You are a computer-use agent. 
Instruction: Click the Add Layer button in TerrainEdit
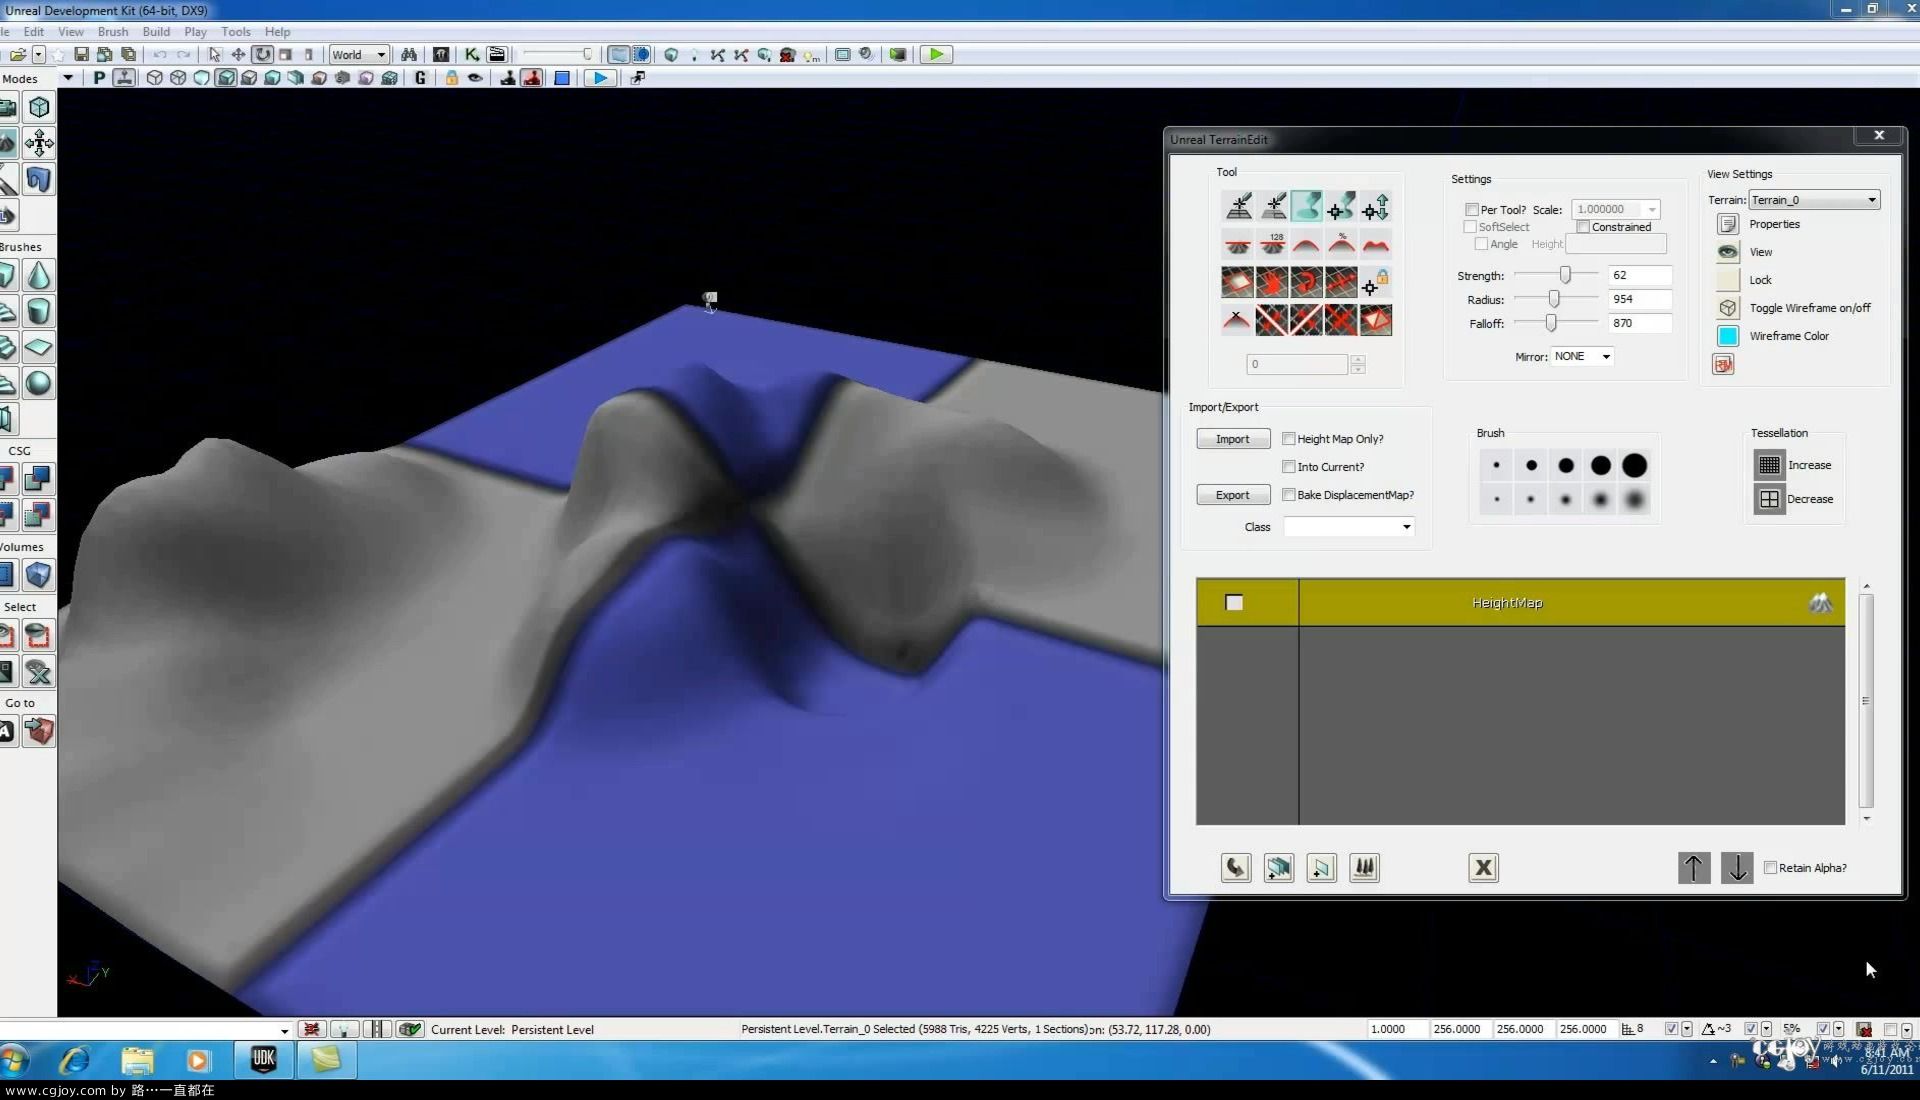(1276, 867)
